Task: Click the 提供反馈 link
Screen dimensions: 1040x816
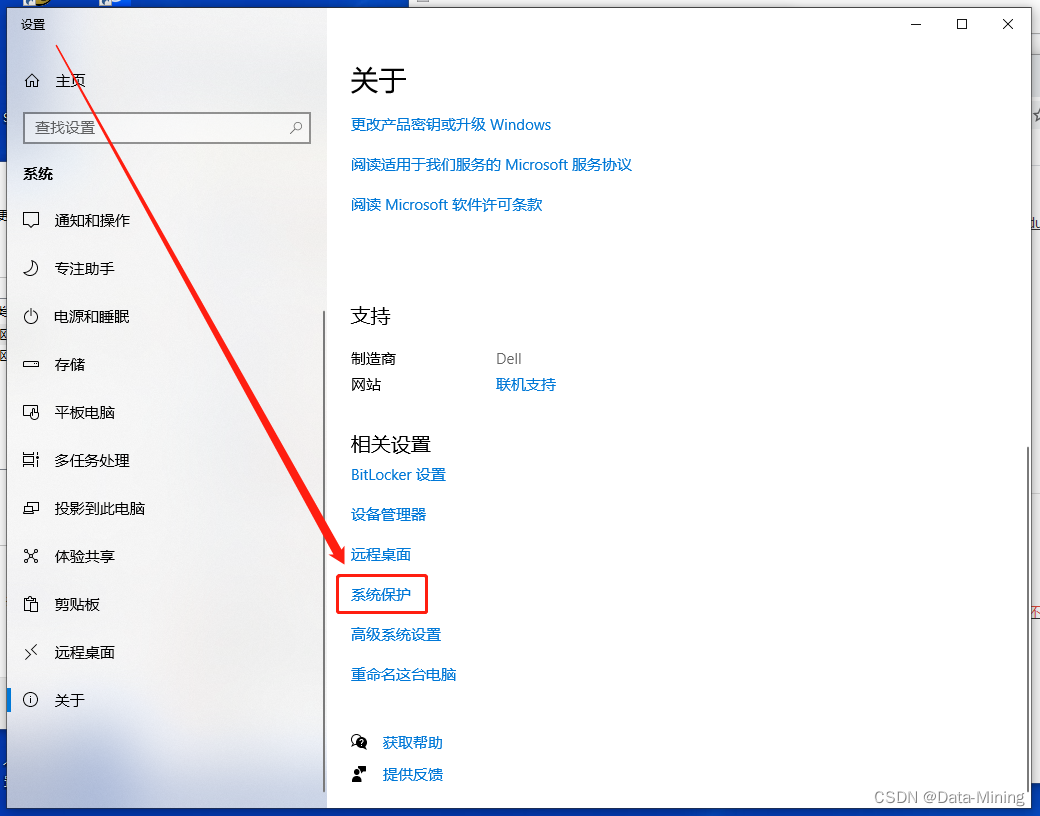Action: (x=413, y=774)
